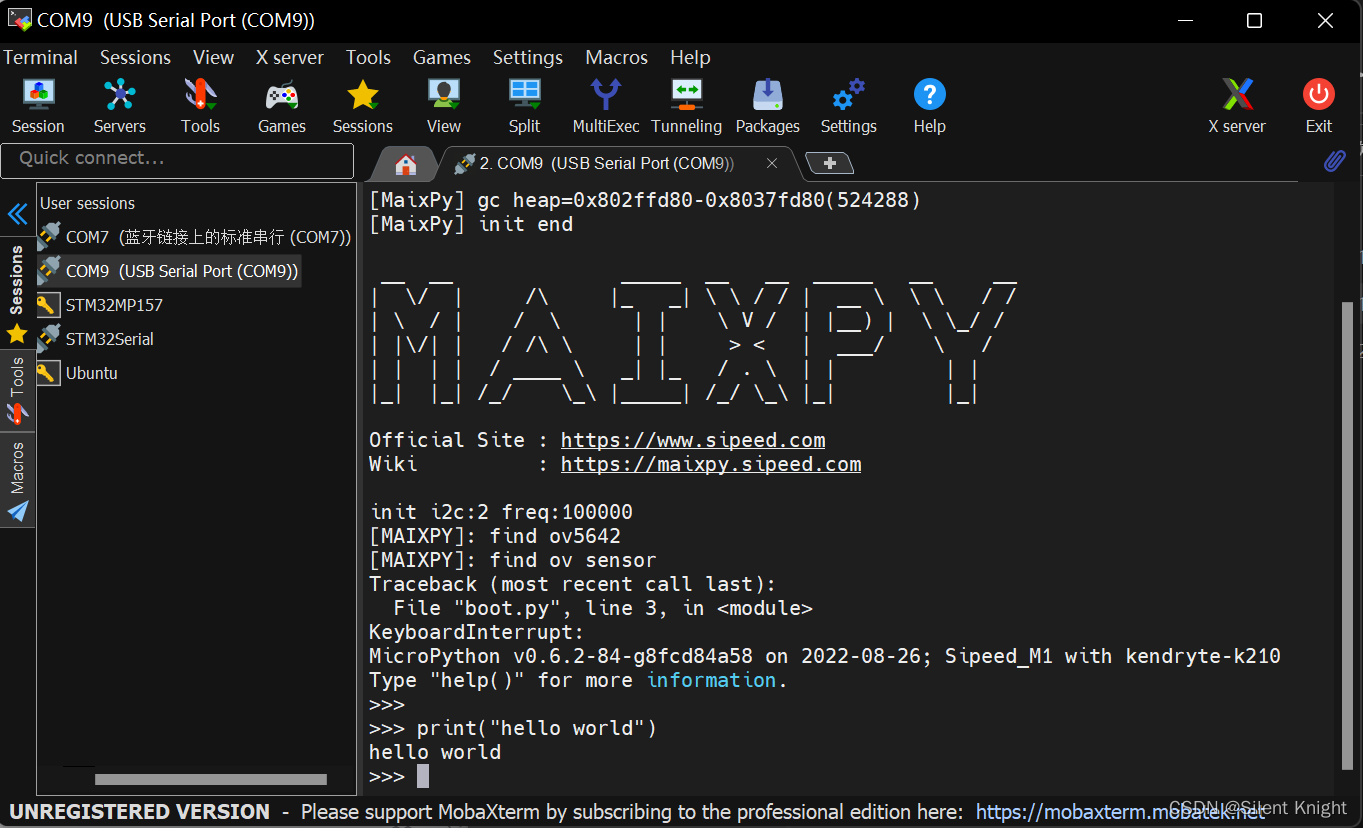Click the Settings gears toolbar icon
The width and height of the screenshot is (1363, 828).
[848, 106]
